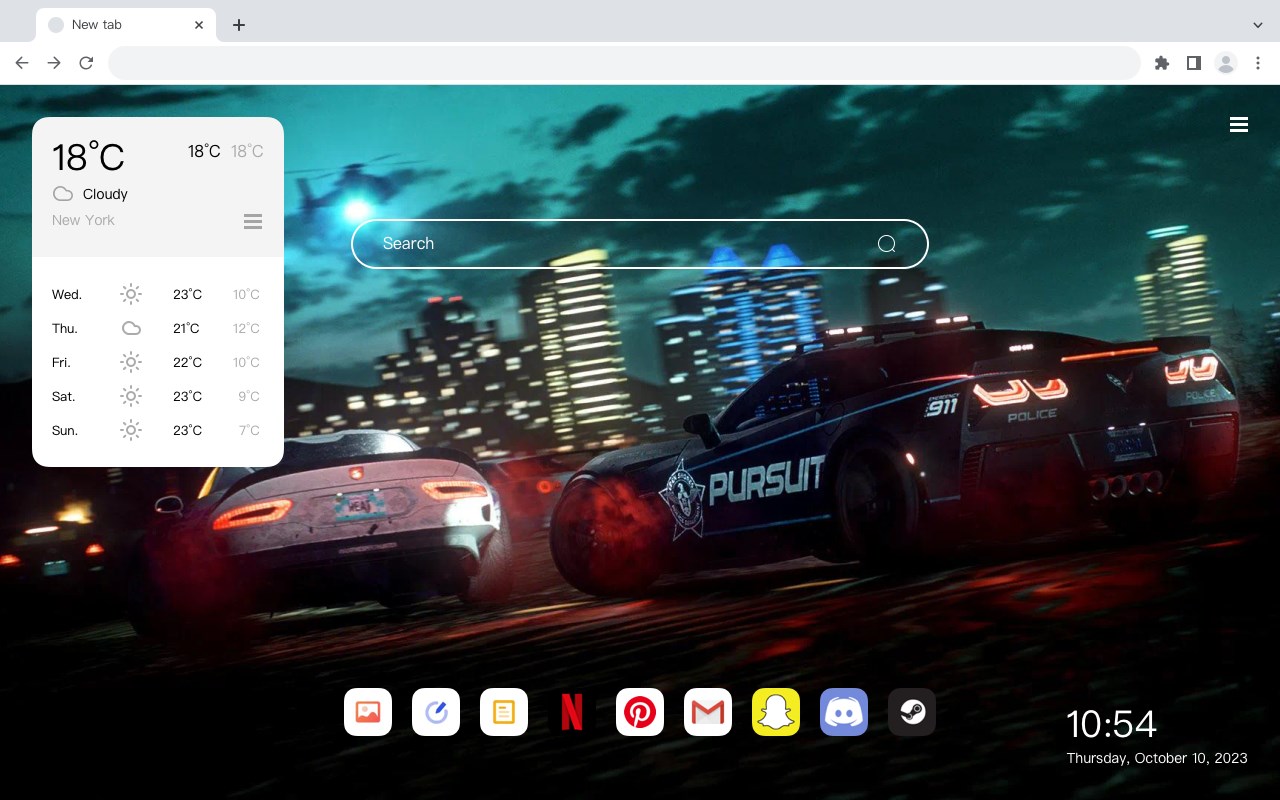
Task: Click the Wed. forecast row label
Action: (x=67, y=295)
